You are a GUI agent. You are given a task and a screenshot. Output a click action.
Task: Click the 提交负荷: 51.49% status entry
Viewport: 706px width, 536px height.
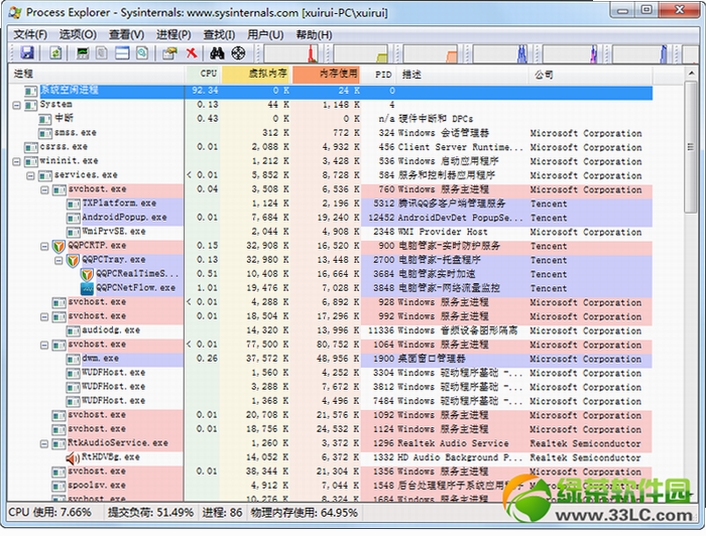(x=150, y=513)
